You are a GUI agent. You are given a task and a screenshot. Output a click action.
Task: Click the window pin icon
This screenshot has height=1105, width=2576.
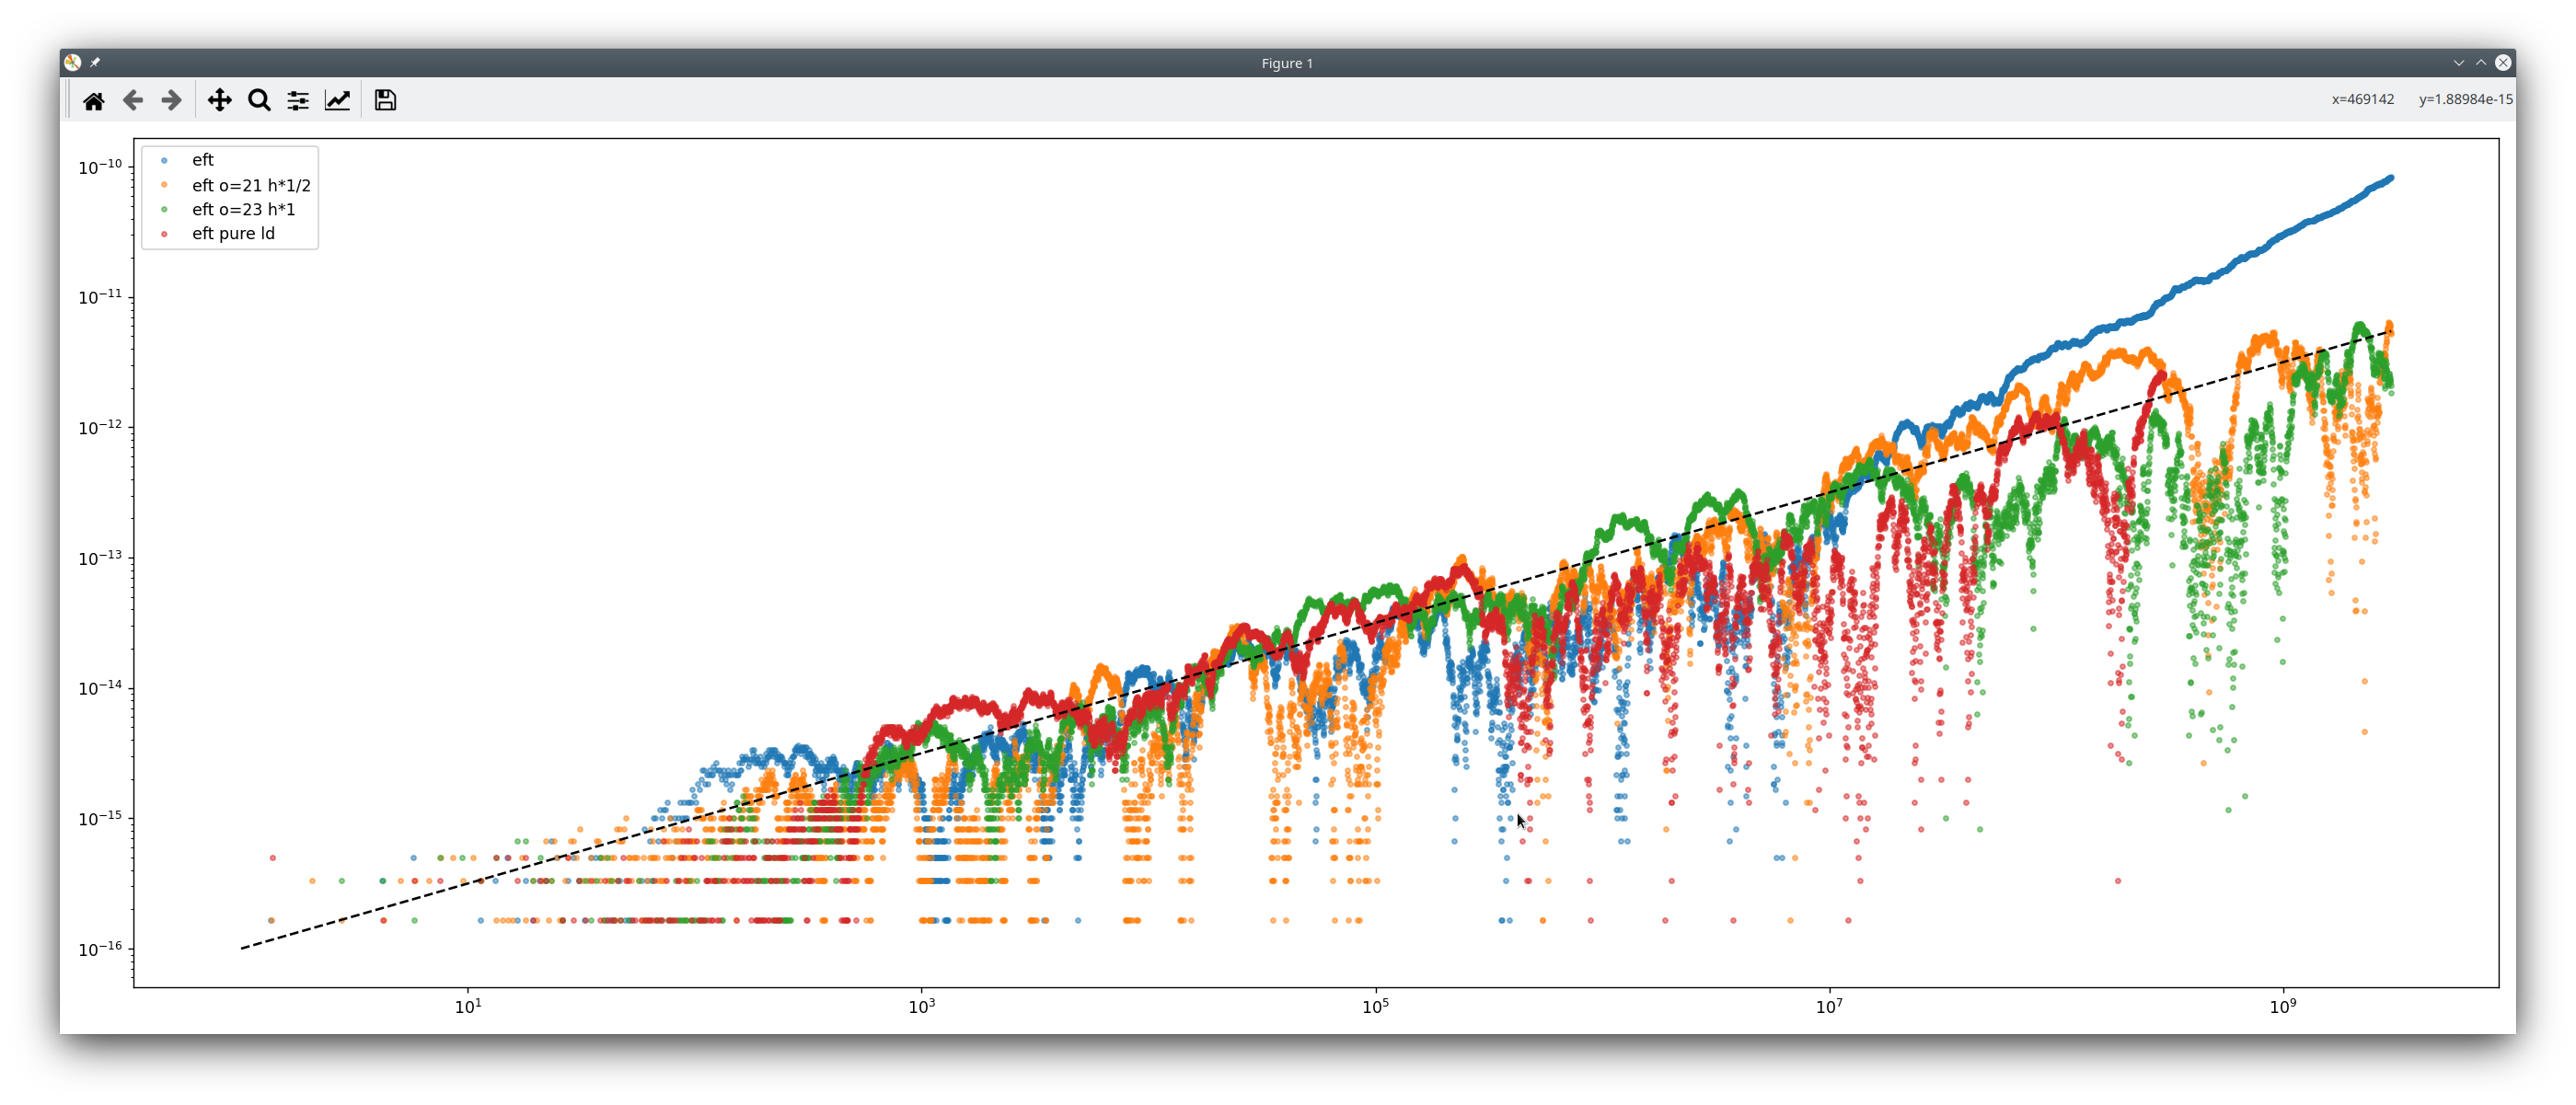[x=95, y=62]
